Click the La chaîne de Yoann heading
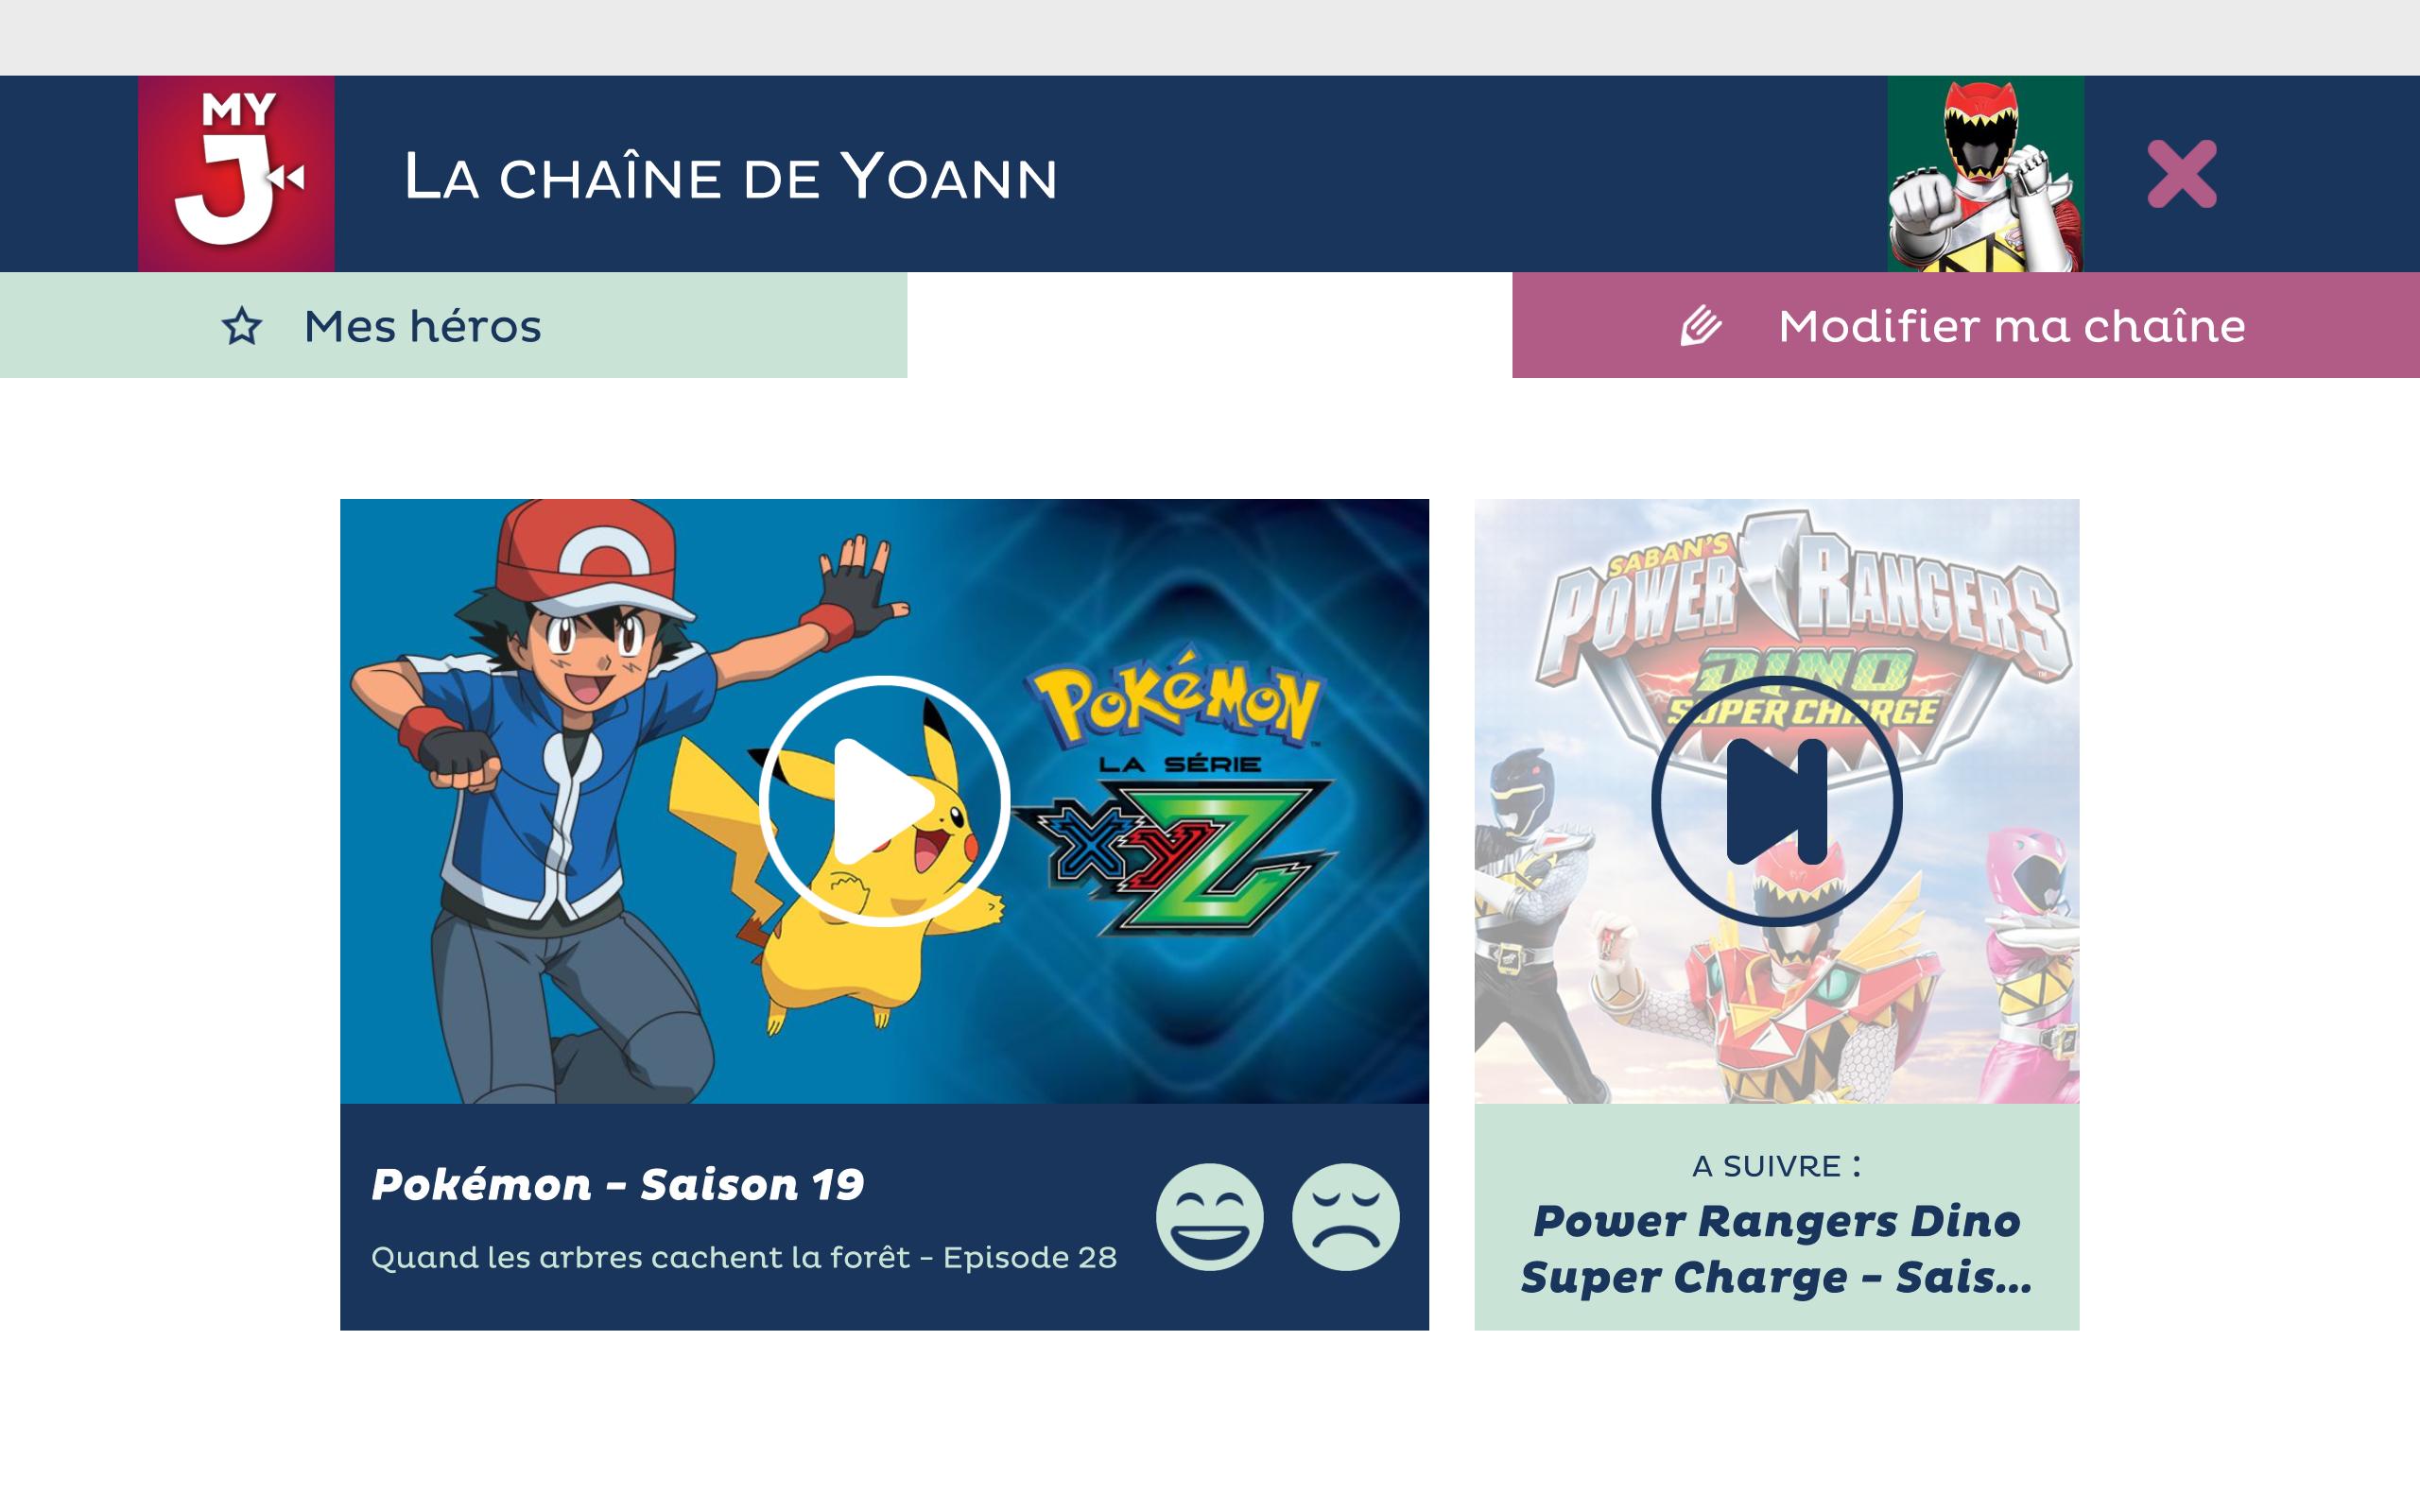The width and height of the screenshot is (2420, 1512). (731, 177)
